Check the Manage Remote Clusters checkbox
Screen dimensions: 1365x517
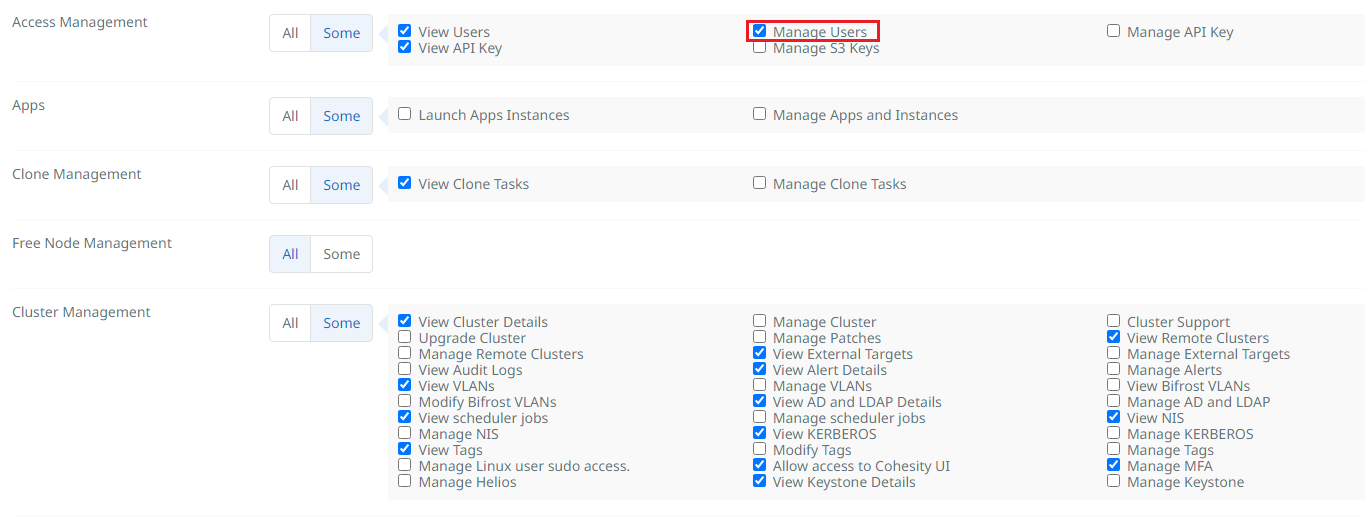404,353
